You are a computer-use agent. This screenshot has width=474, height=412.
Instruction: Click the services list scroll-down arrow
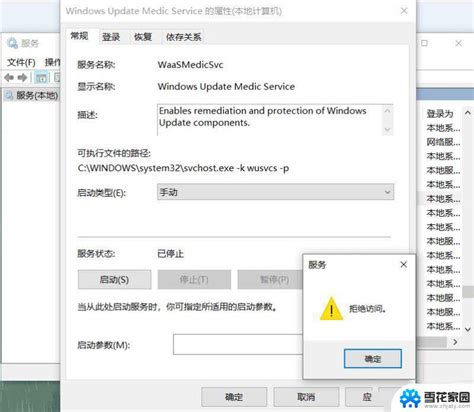468,329
